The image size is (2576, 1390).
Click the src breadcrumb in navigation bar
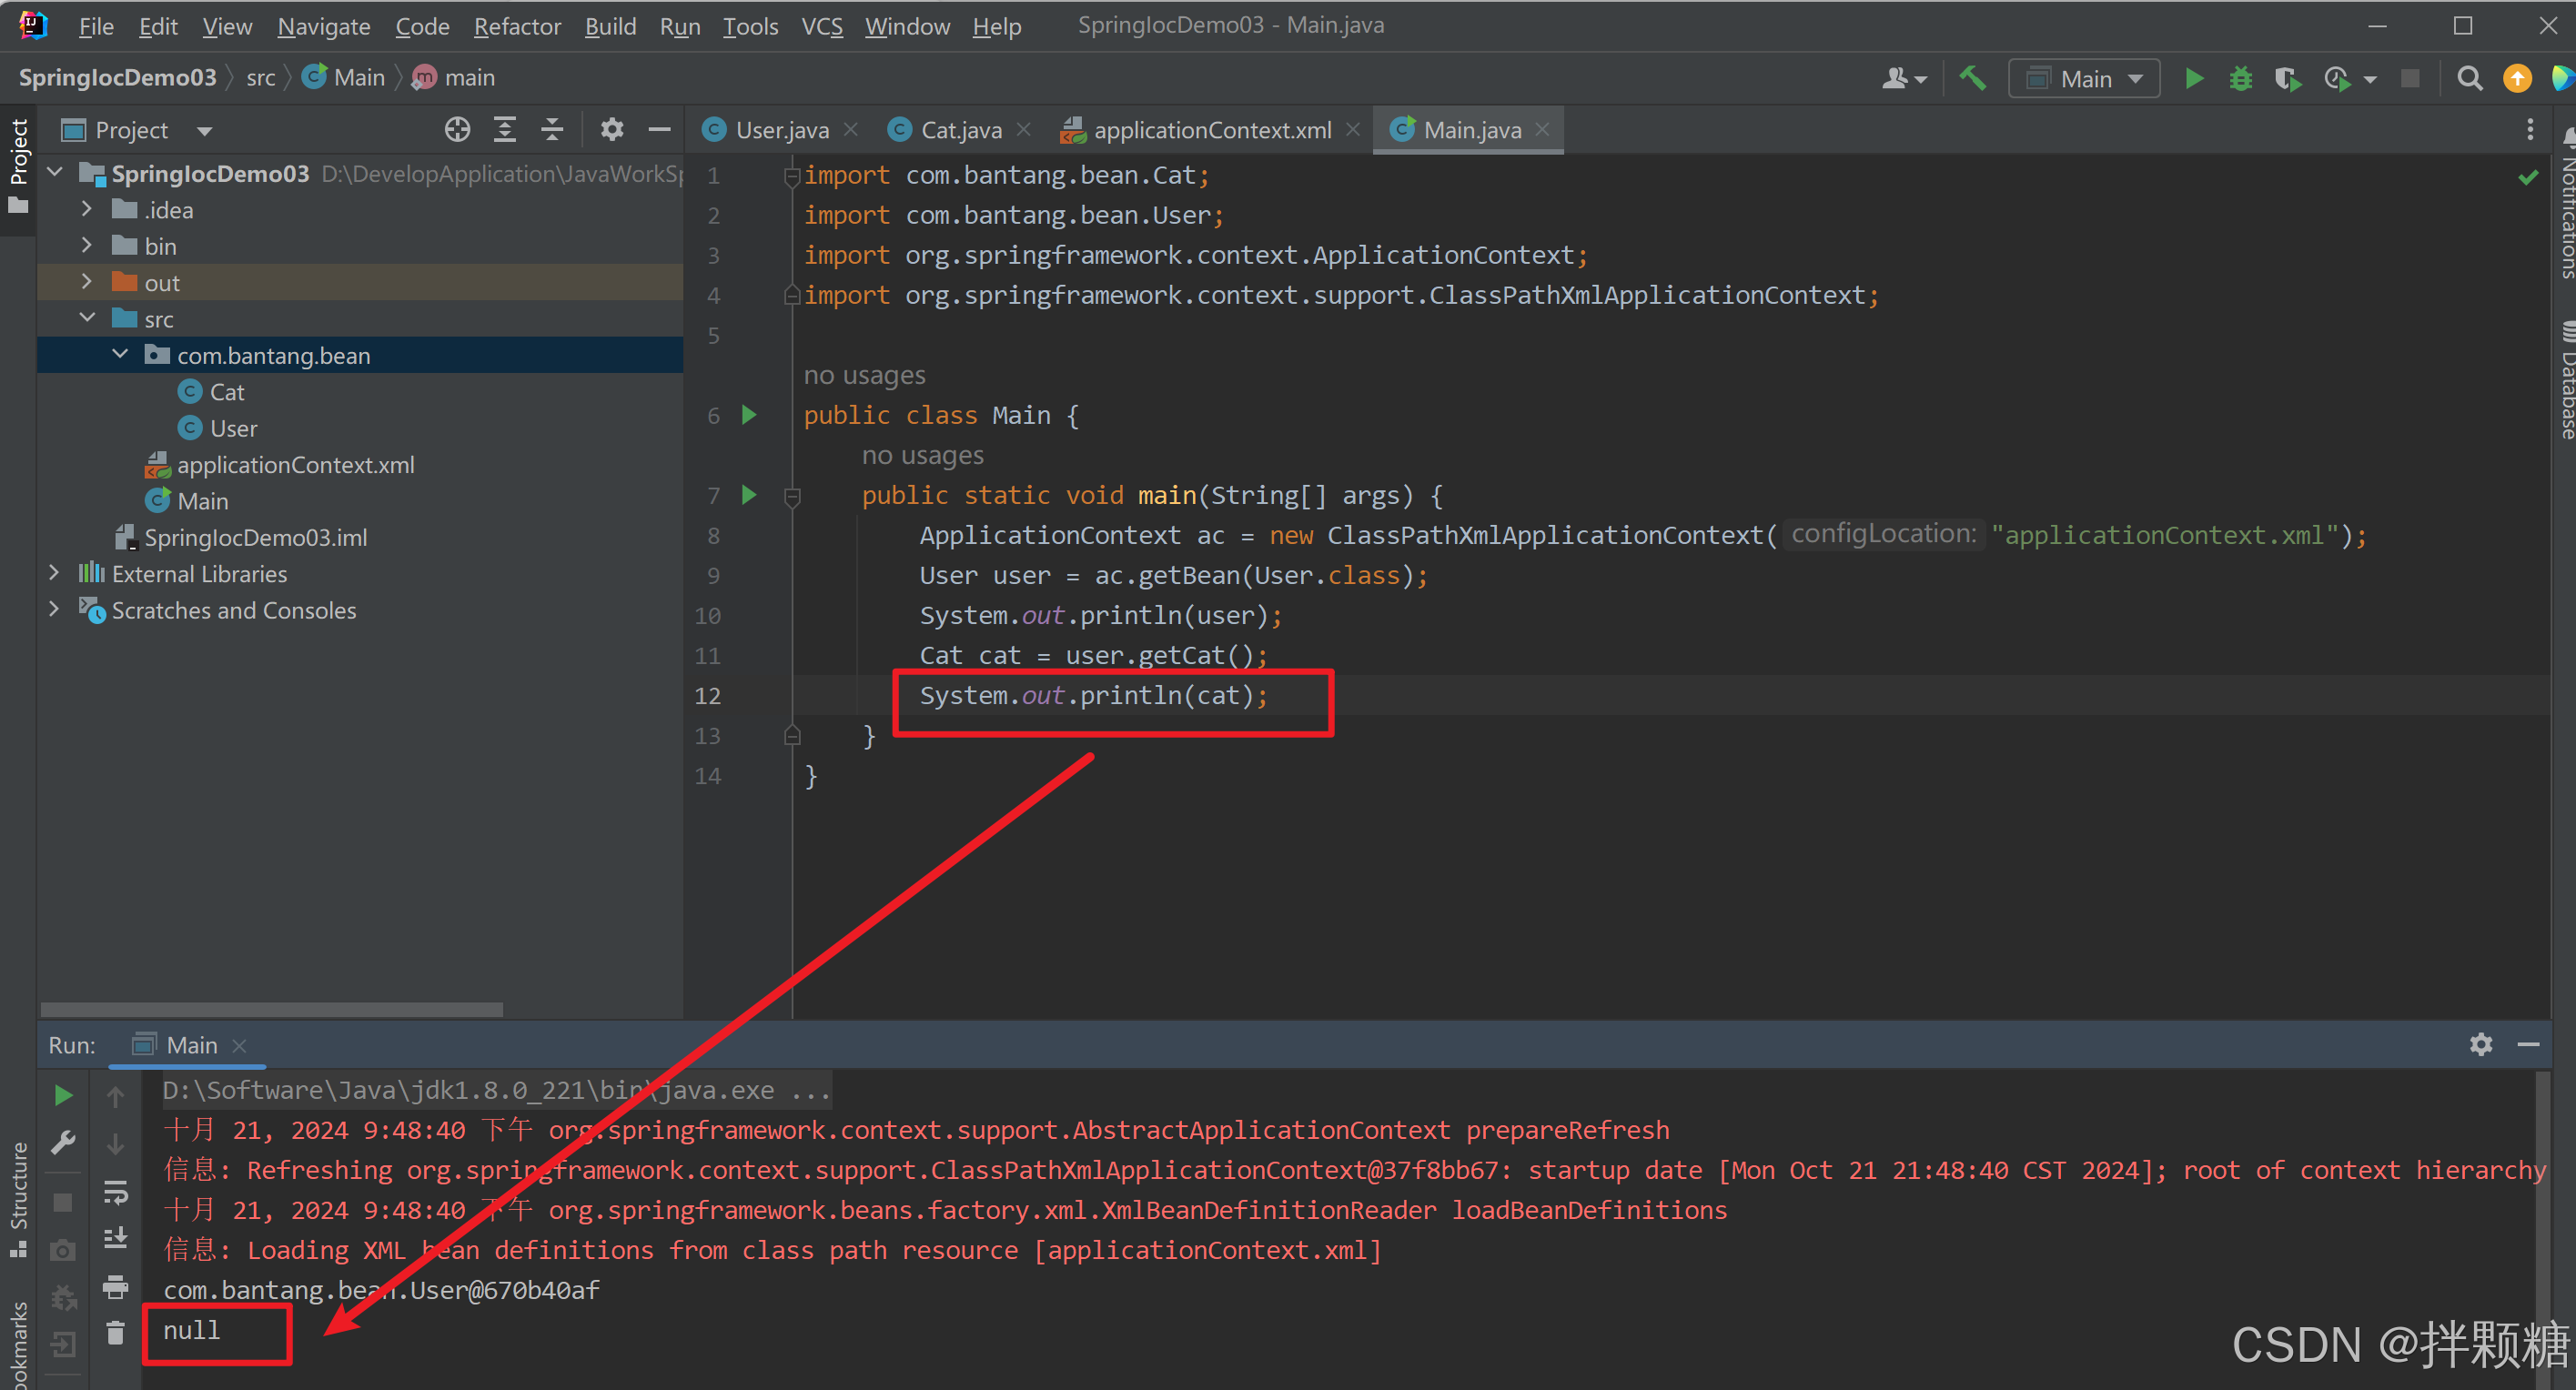click(260, 78)
